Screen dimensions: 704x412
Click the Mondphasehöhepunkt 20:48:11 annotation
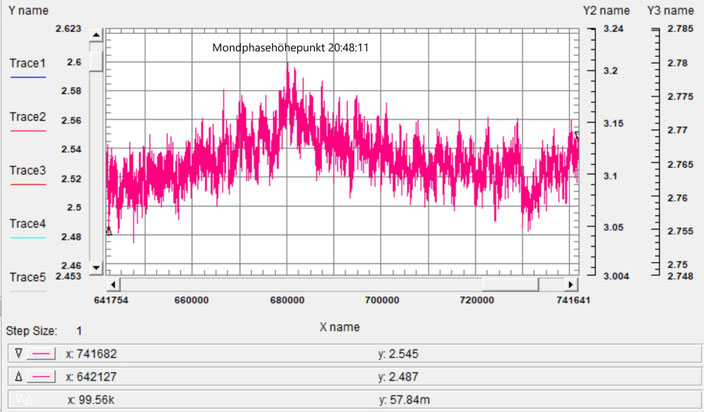pos(290,48)
